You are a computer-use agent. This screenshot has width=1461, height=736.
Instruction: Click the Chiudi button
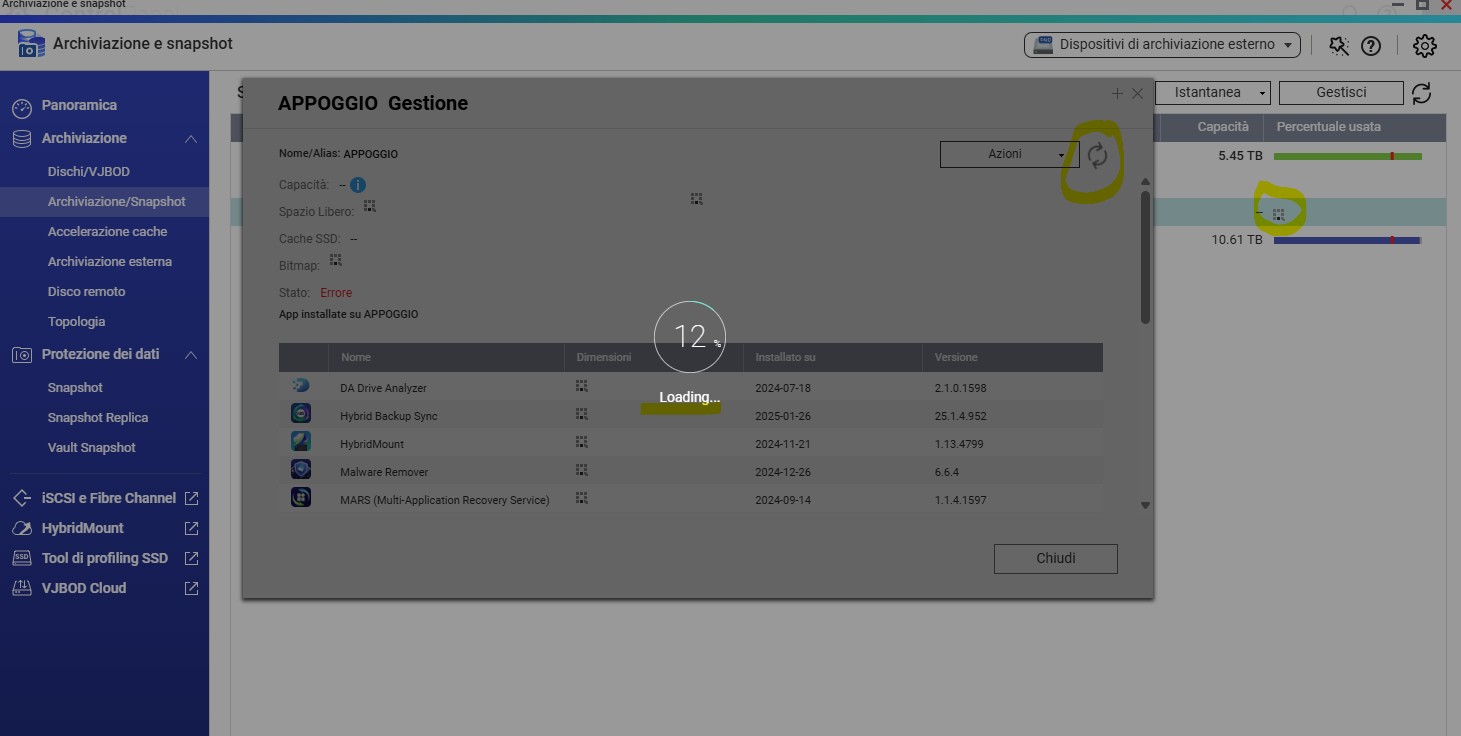[x=1055, y=558]
